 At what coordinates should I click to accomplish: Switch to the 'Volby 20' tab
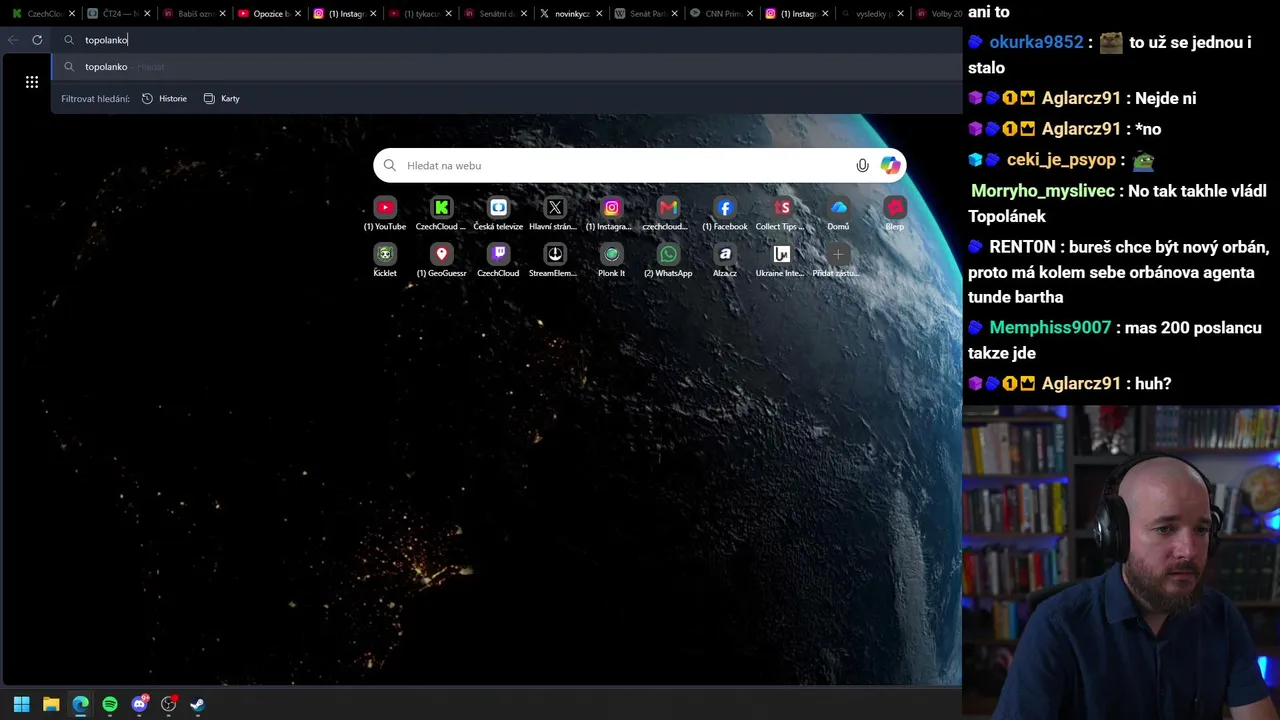pos(938,14)
